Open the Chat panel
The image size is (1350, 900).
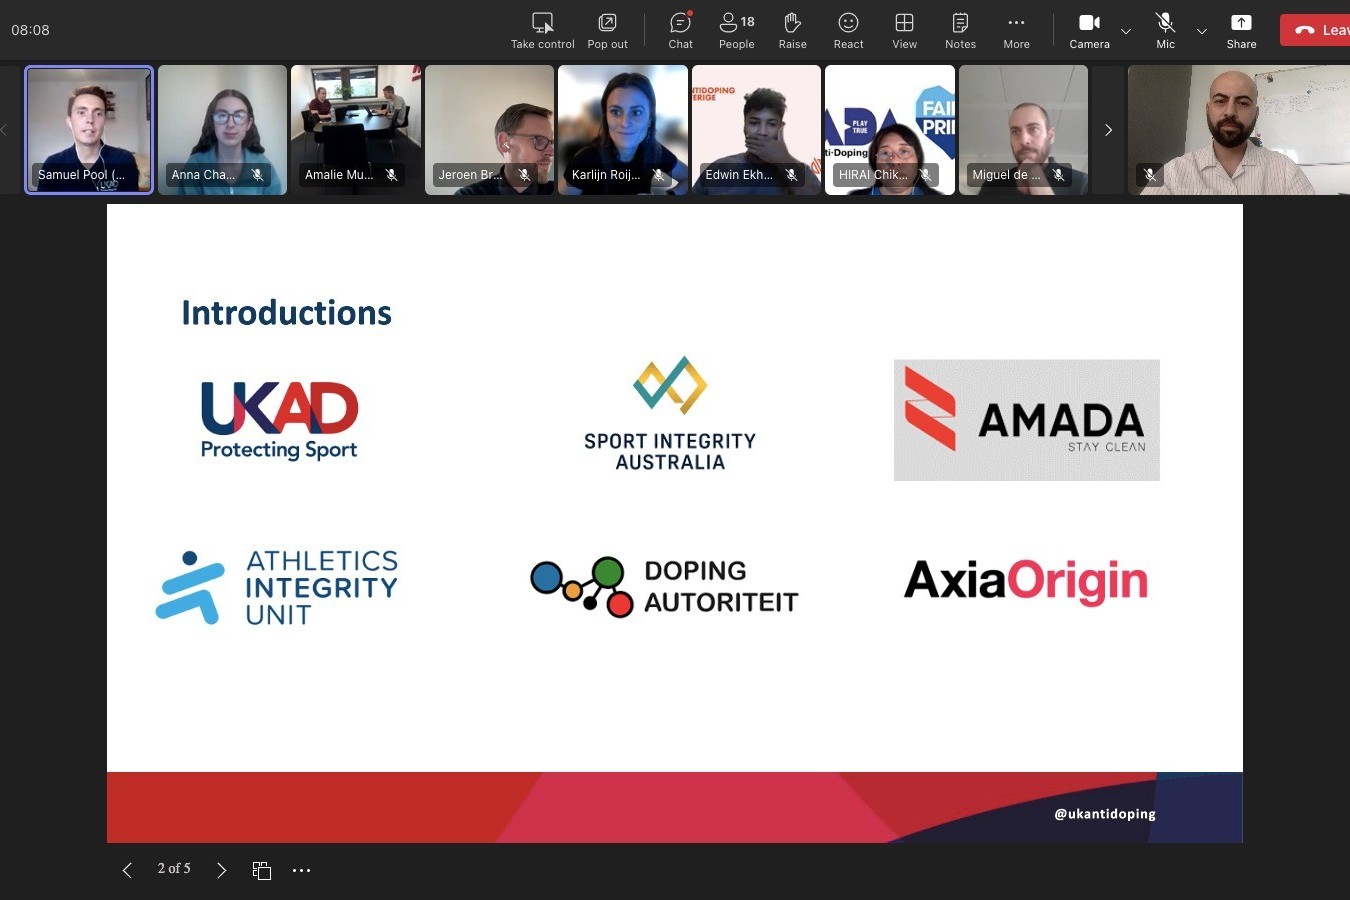click(x=680, y=30)
